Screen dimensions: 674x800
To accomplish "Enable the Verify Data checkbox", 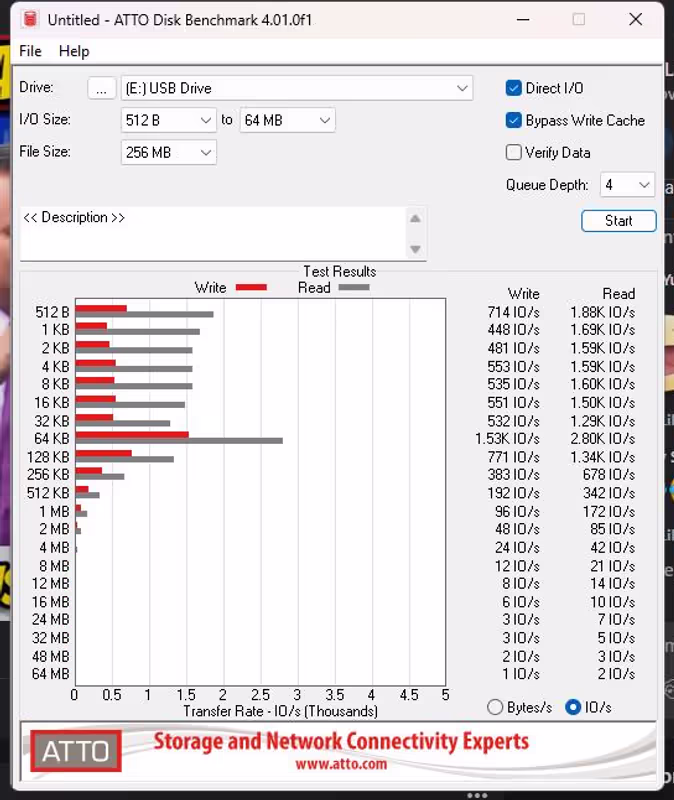I will (514, 152).
